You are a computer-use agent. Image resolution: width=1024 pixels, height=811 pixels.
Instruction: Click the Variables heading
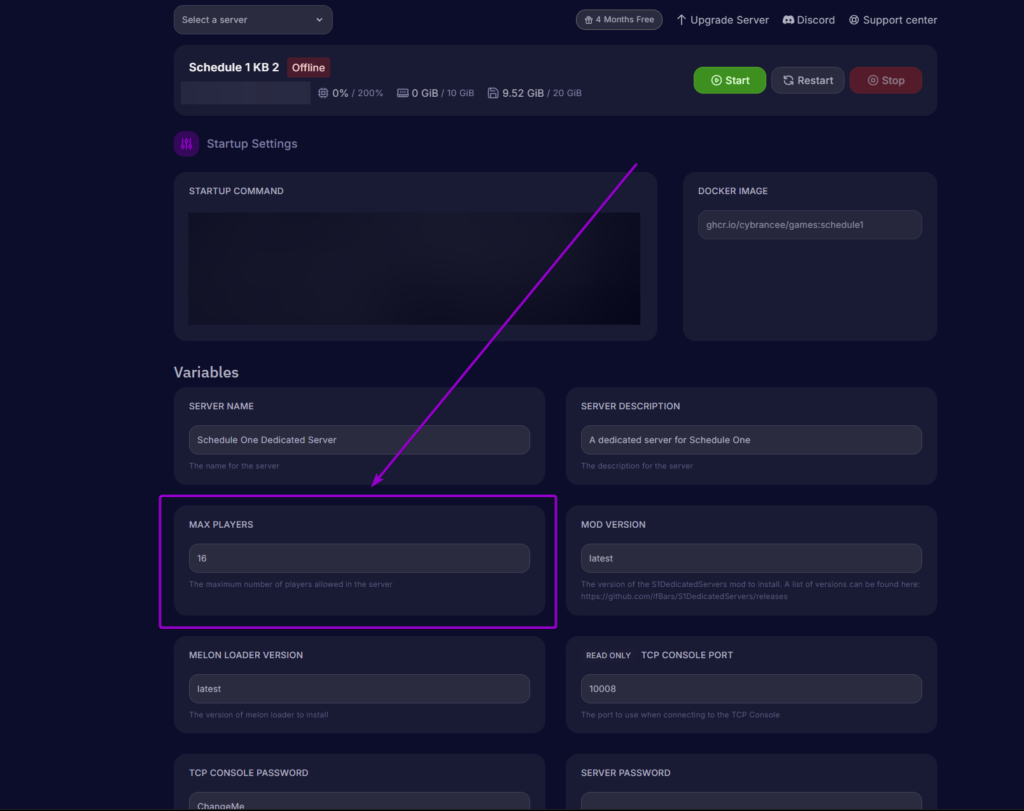206,372
